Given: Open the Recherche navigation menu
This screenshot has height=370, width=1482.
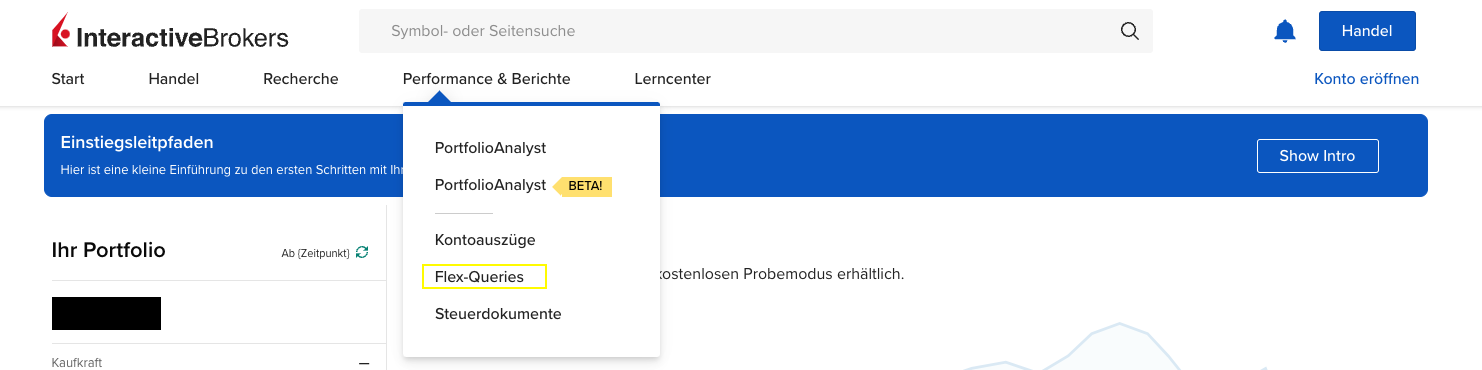Looking at the screenshot, I should 301,79.
